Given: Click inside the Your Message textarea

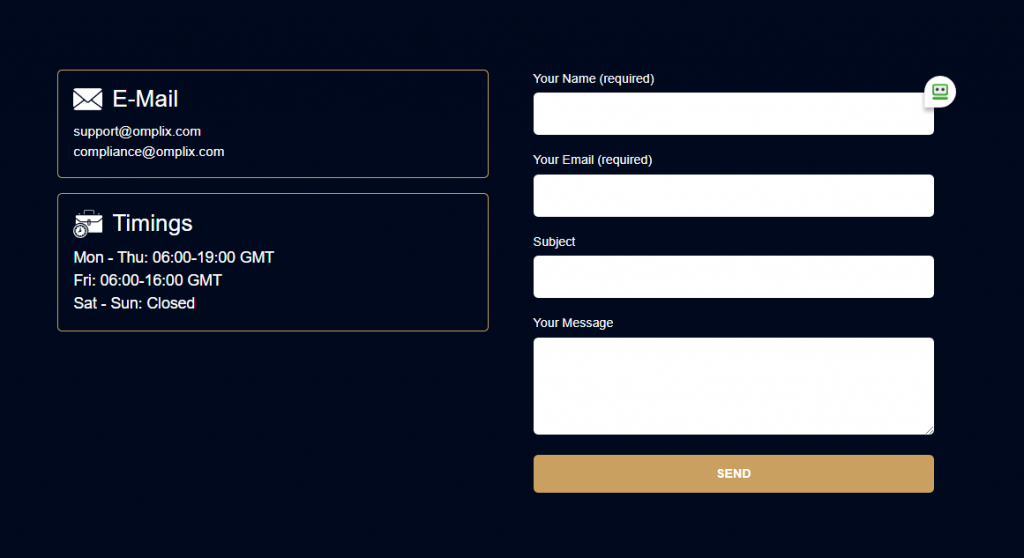Looking at the screenshot, I should [x=733, y=386].
